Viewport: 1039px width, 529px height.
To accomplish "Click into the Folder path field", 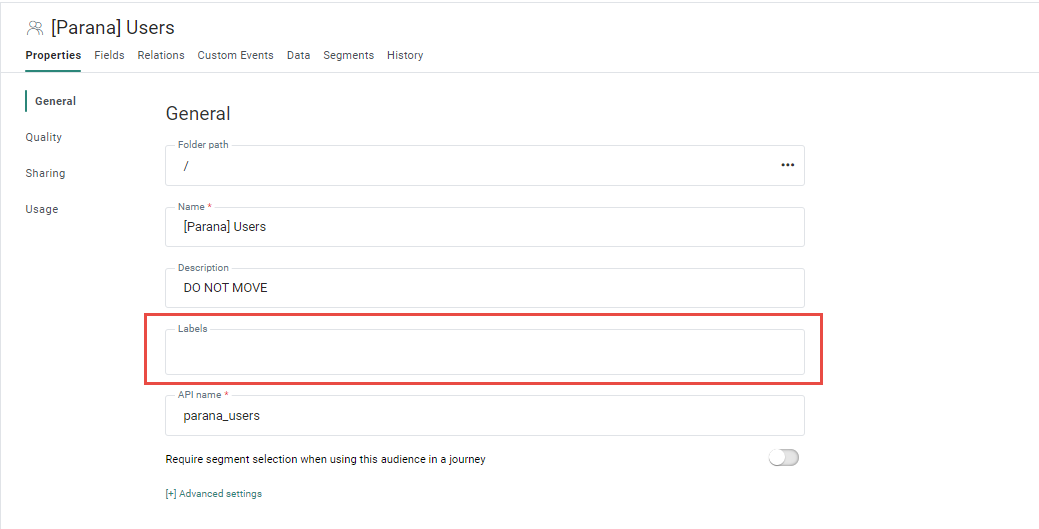I will 470,166.
